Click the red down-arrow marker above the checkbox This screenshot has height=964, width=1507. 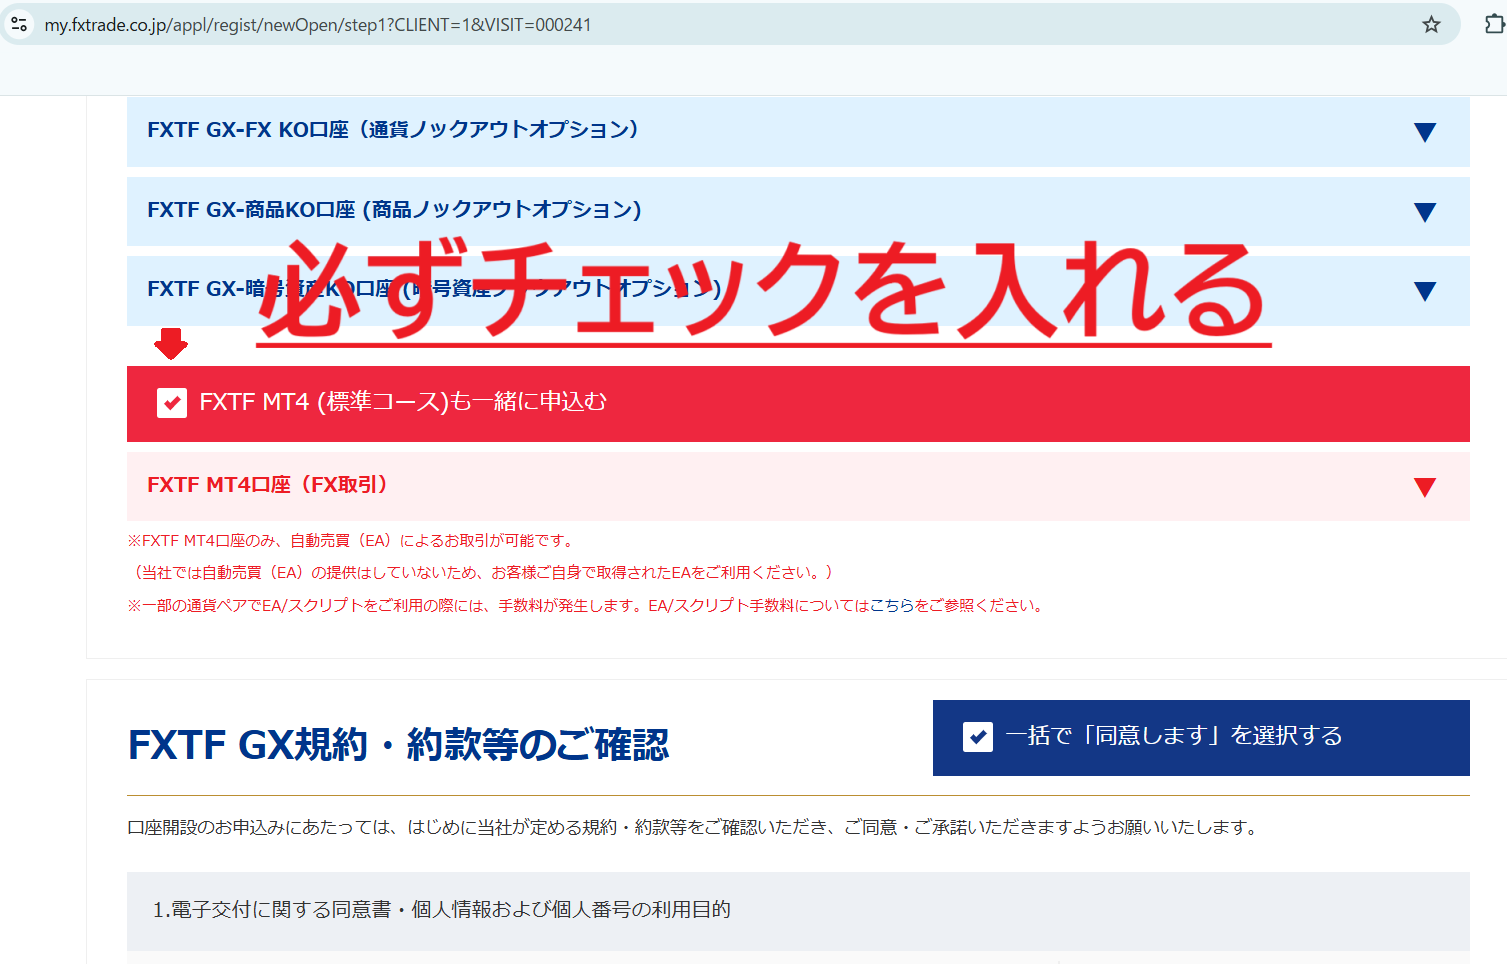point(170,343)
